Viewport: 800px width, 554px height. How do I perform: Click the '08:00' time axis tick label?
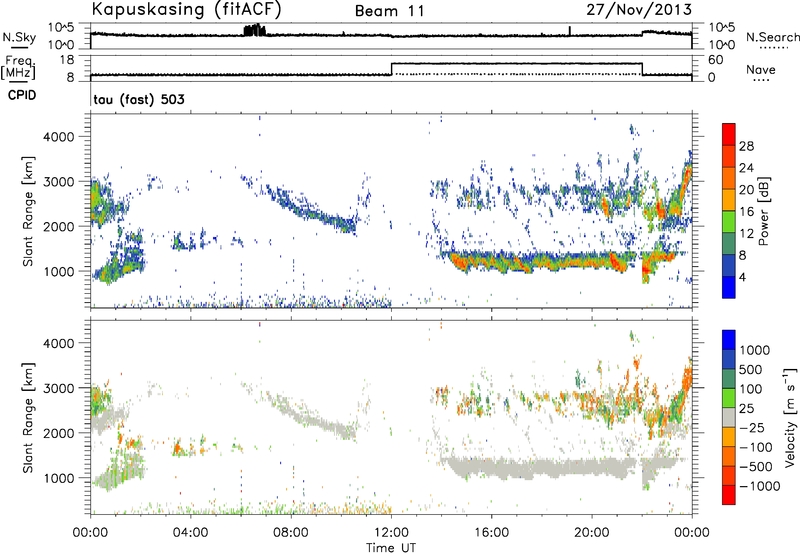click(x=290, y=533)
